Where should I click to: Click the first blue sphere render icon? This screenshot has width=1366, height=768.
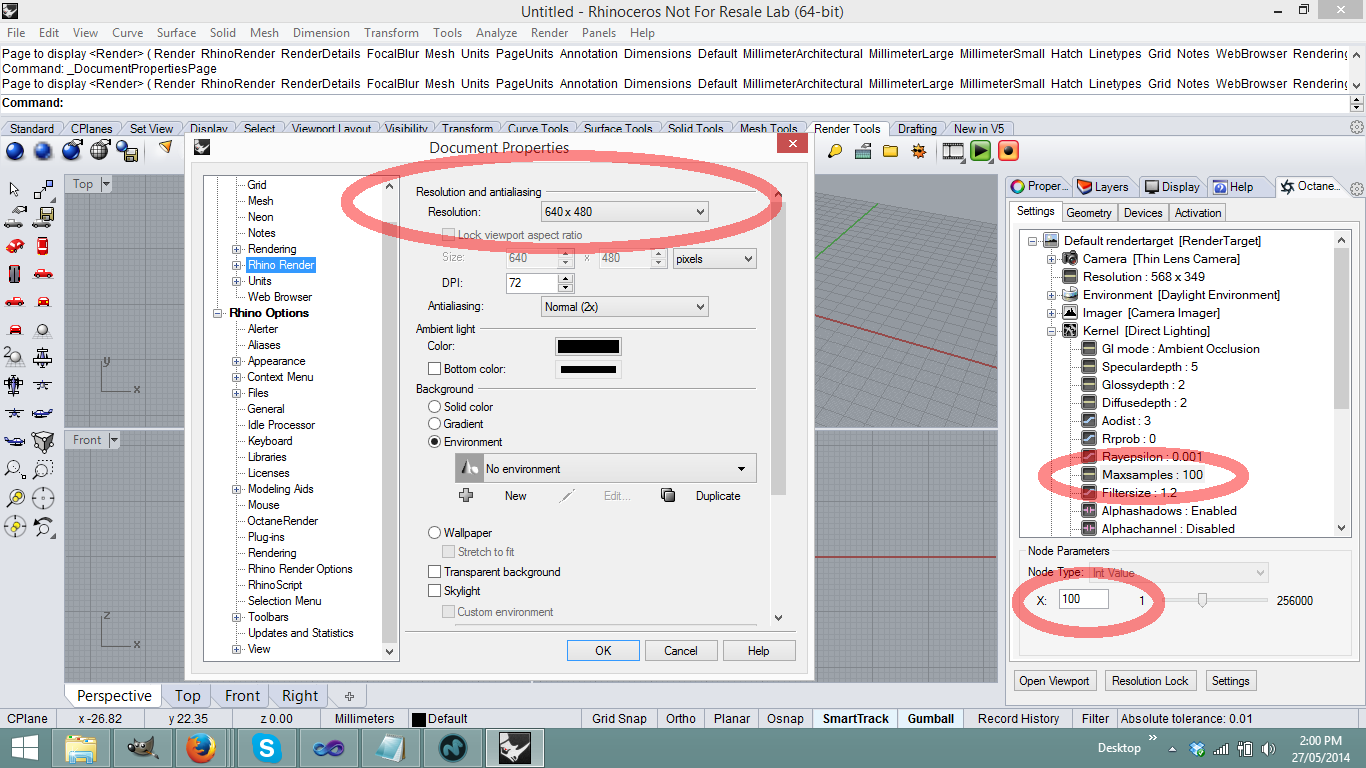coord(15,151)
